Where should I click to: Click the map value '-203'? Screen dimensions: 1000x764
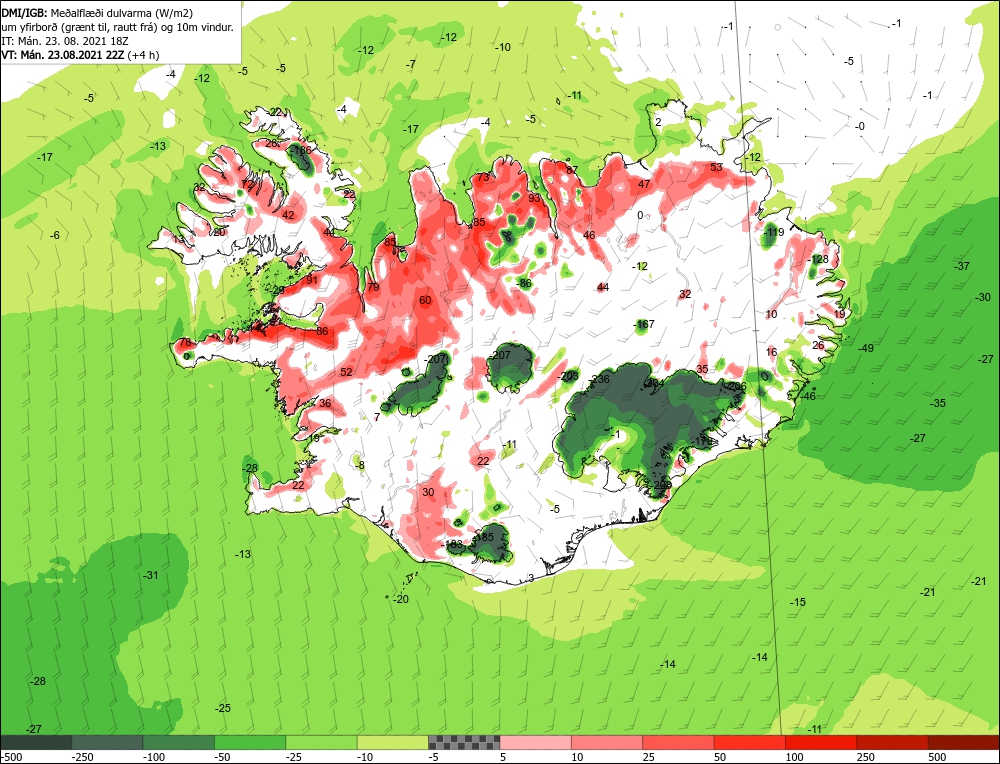point(568,376)
